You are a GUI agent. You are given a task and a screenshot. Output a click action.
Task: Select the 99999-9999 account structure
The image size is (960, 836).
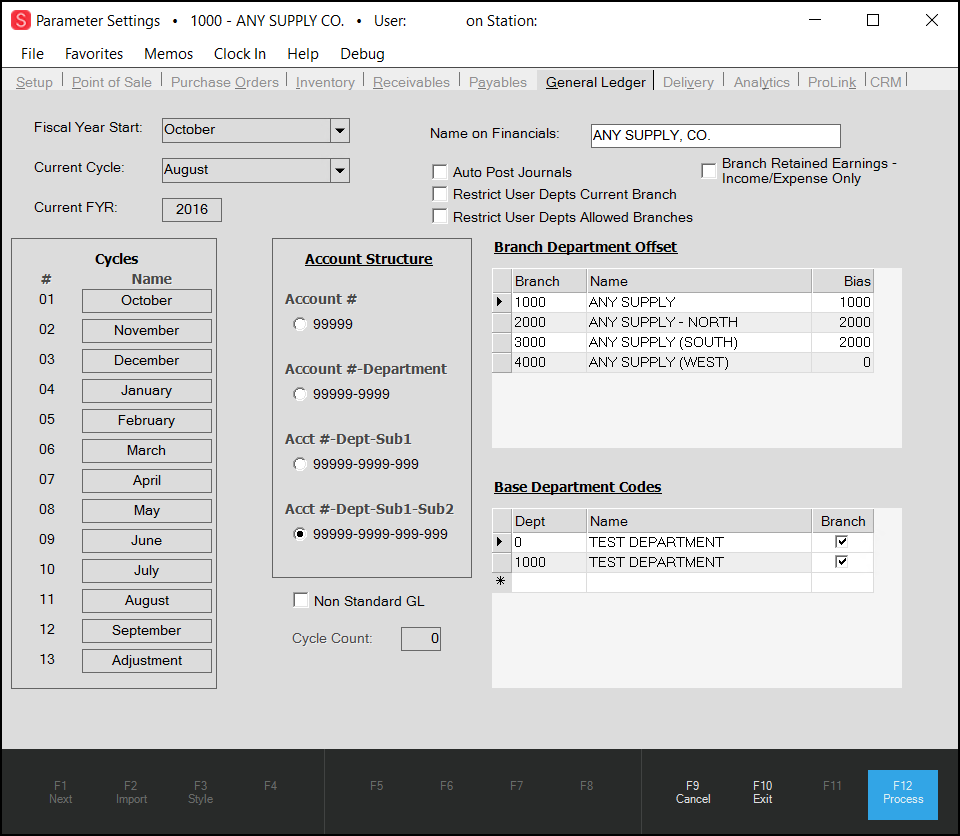tap(299, 394)
